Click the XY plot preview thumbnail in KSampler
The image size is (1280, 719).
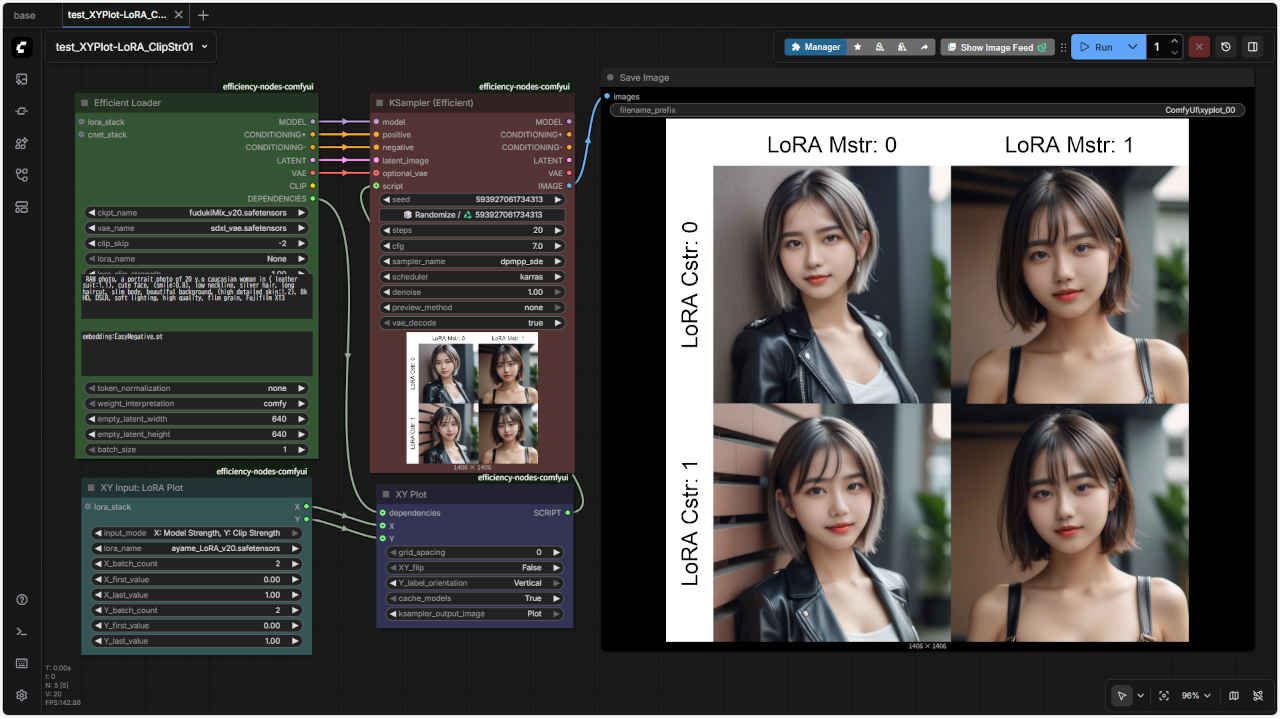point(472,398)
